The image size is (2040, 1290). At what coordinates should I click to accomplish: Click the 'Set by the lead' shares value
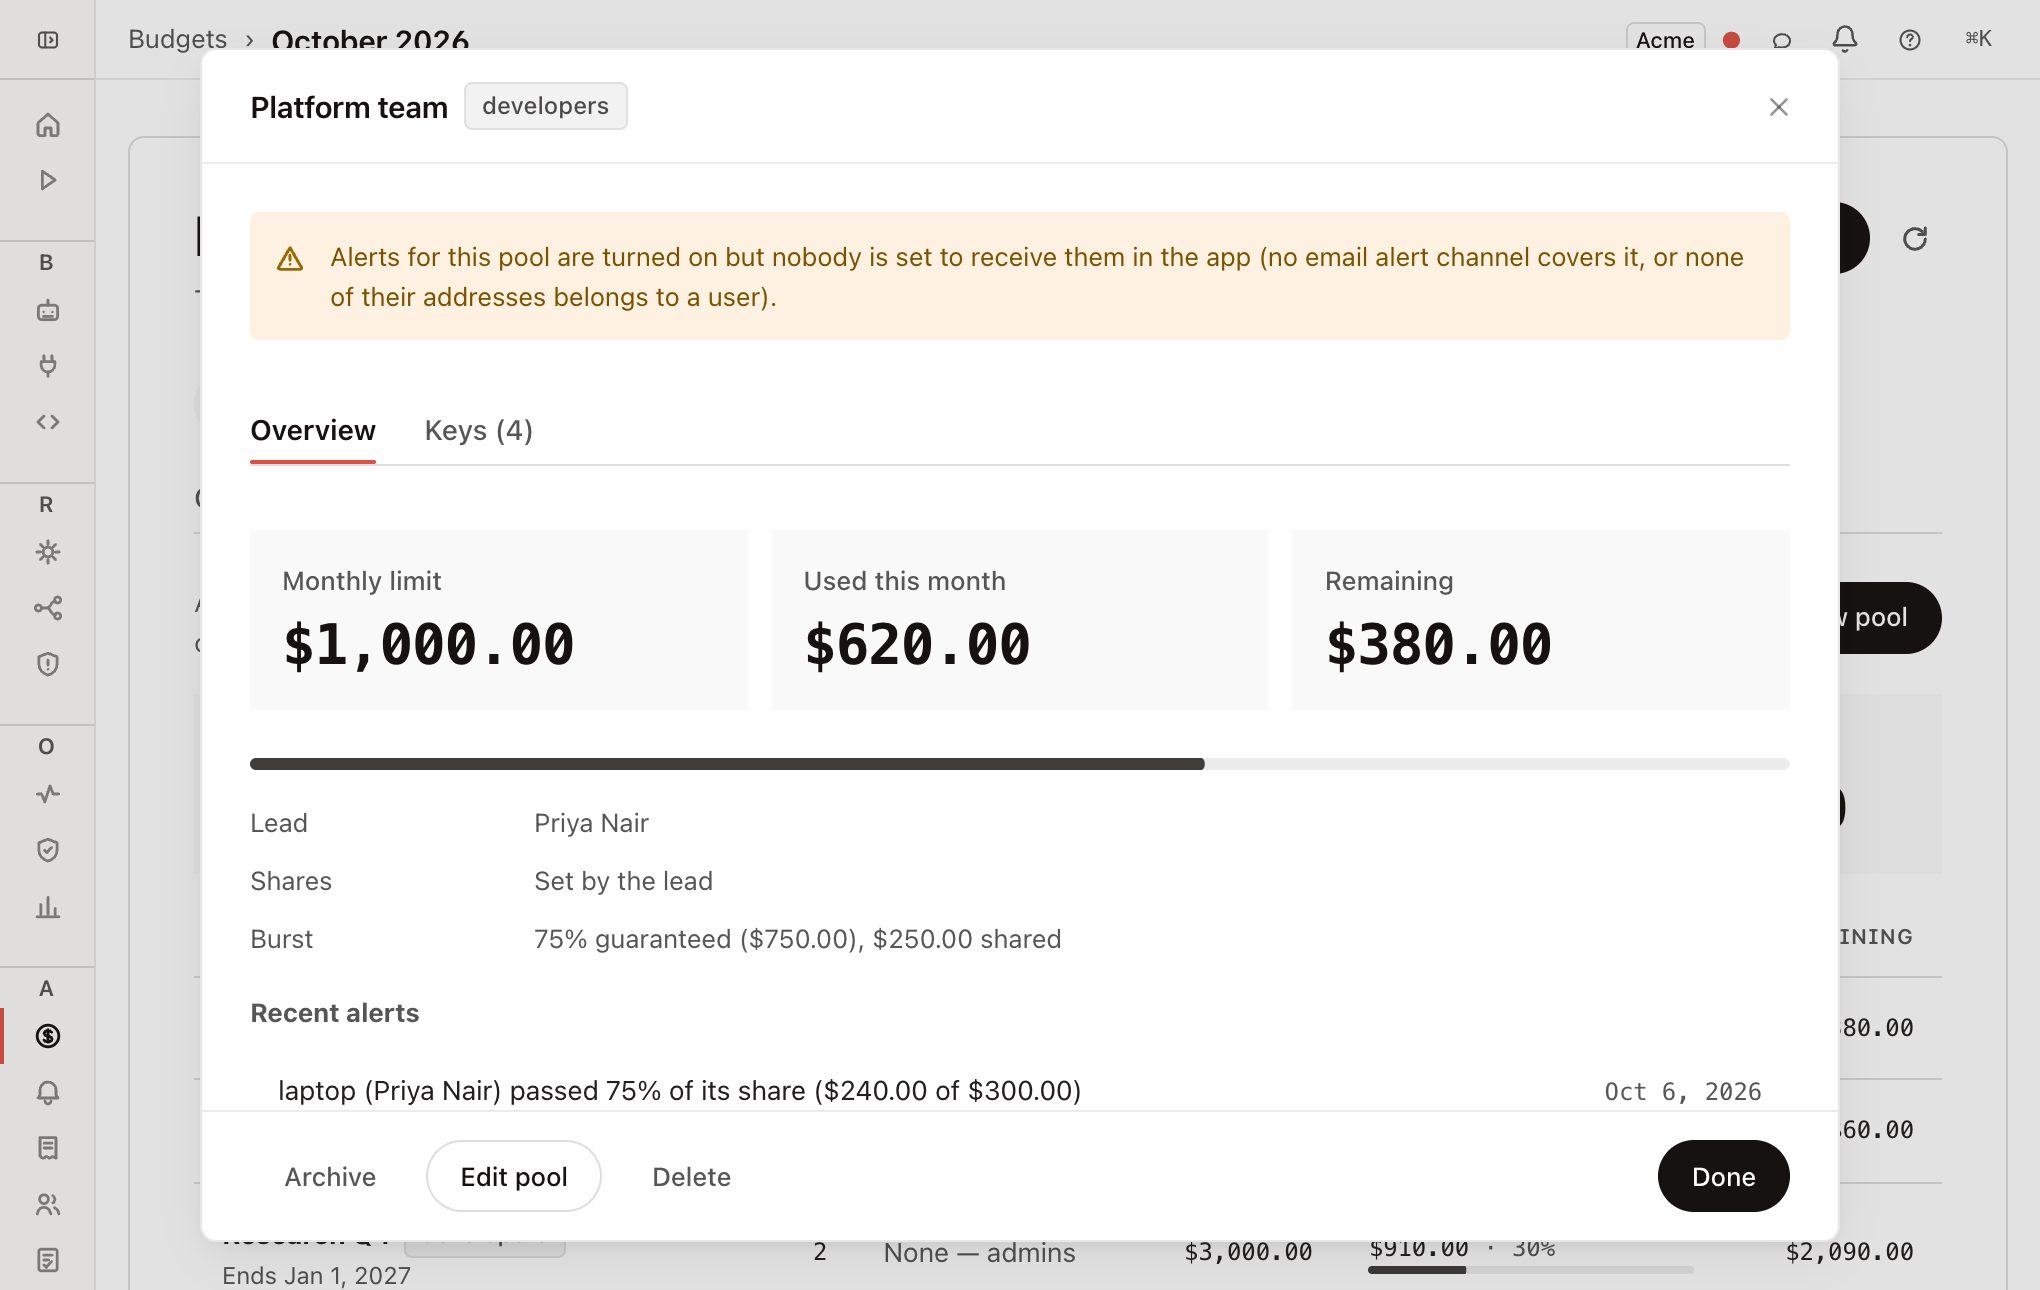(x=623, y=881)
